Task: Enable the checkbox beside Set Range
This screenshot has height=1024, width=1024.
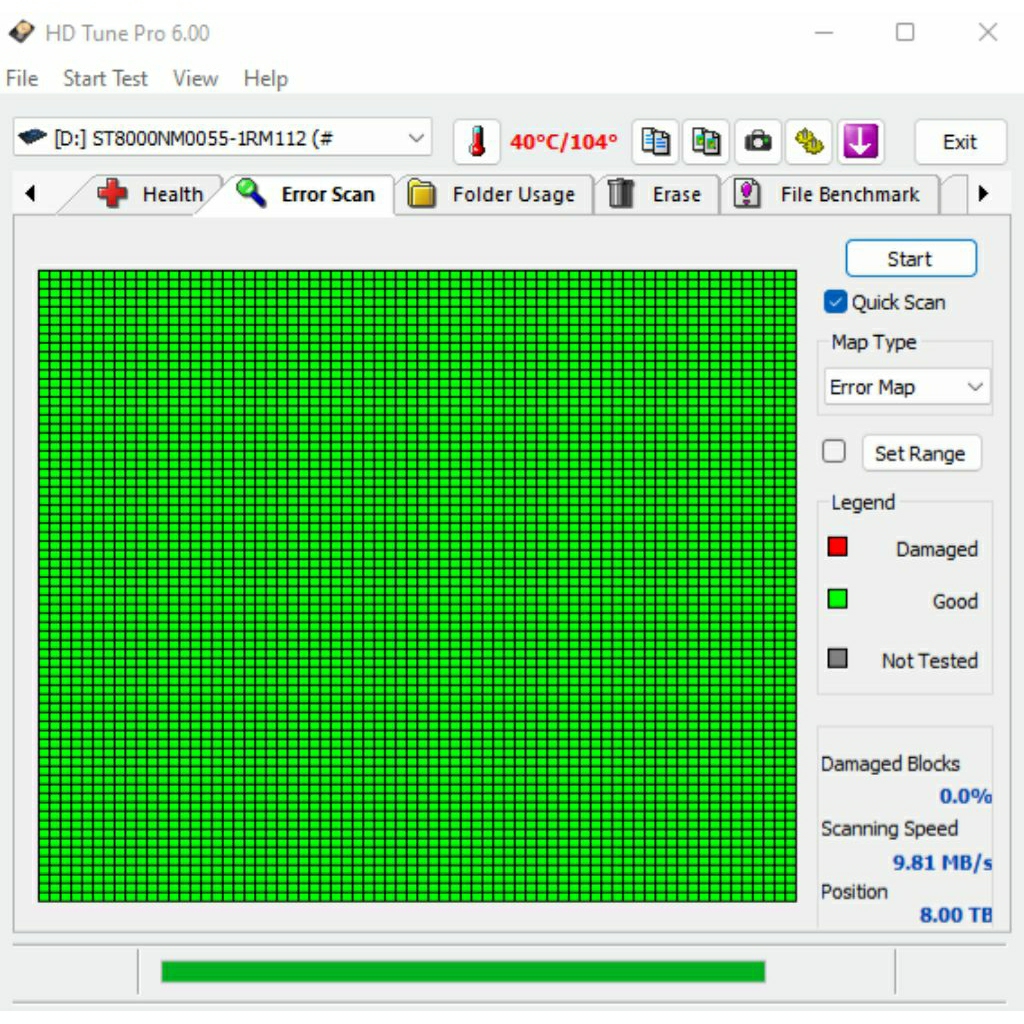Action: click(x=834, y=452)
